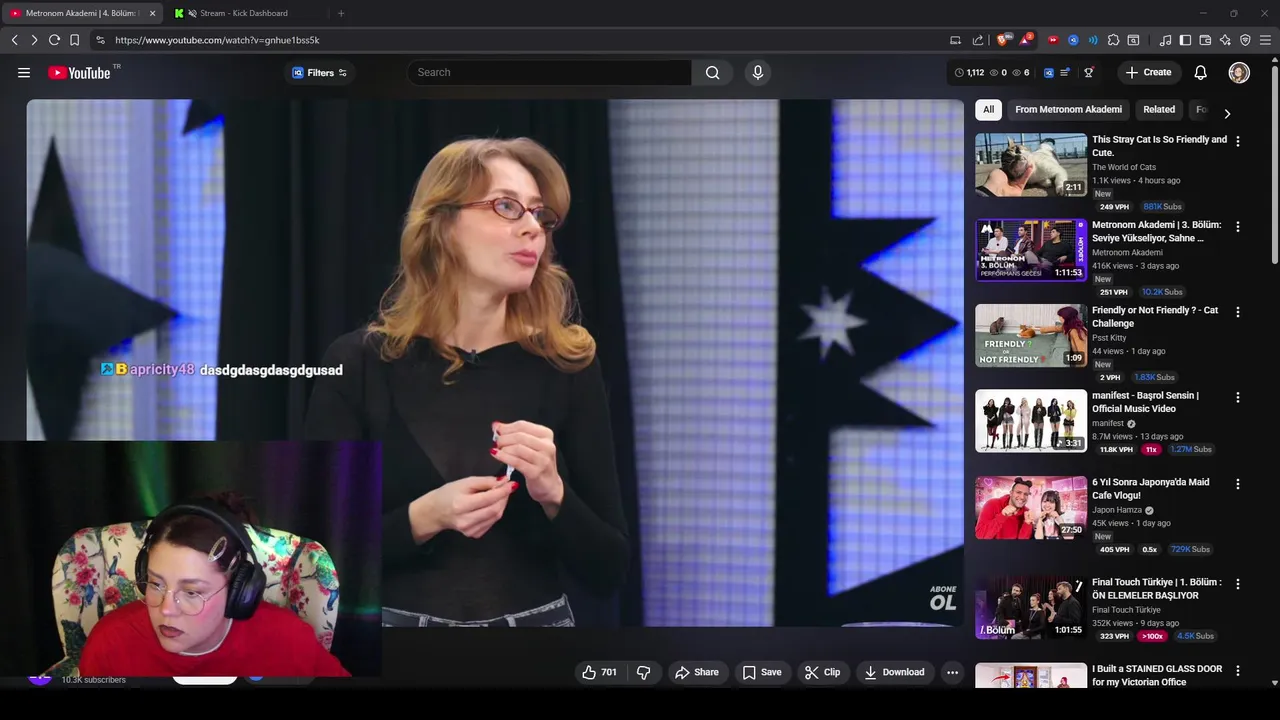Click the vidIQ trophy icon
This screenshot has height=720, width=1280.
click(x=1089, y=72)
